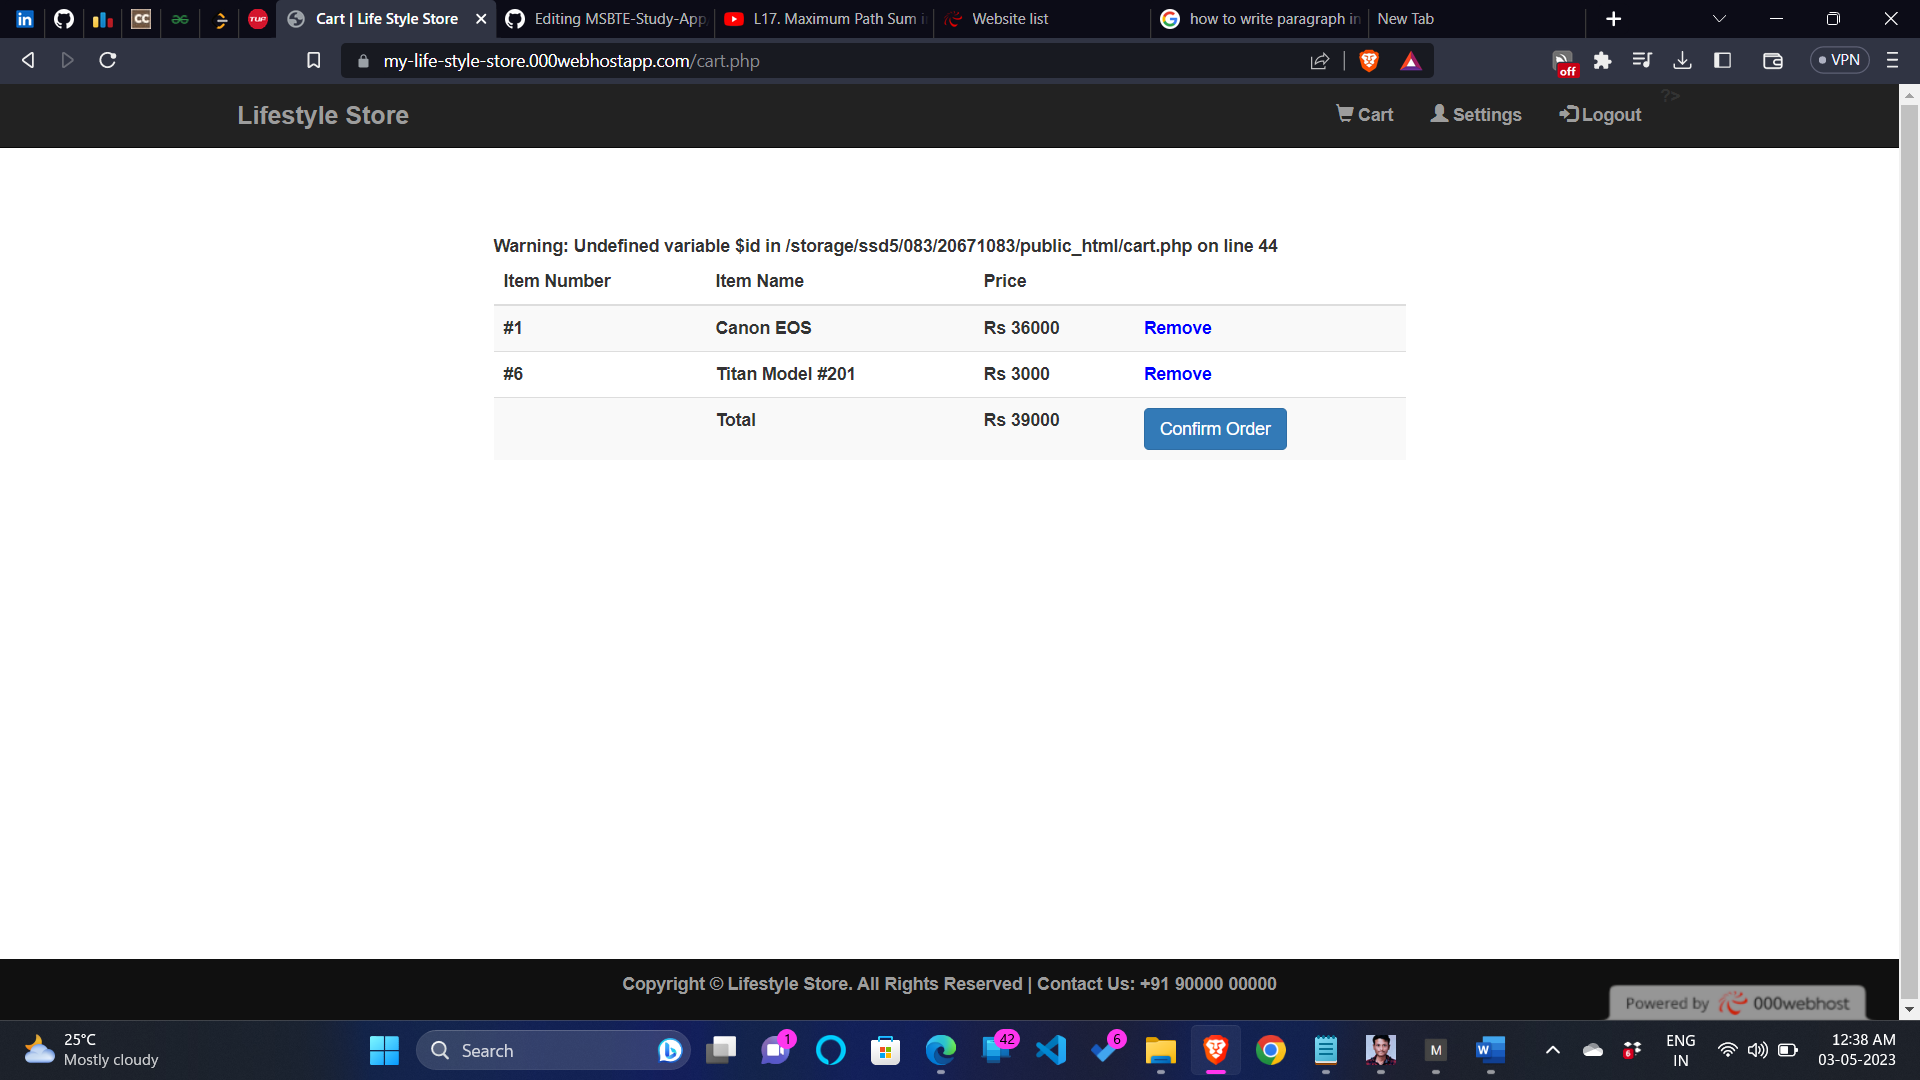Screen dimensions: 1920x1080
Task: Open the media playlist icon
Action: pos(1642,60)
